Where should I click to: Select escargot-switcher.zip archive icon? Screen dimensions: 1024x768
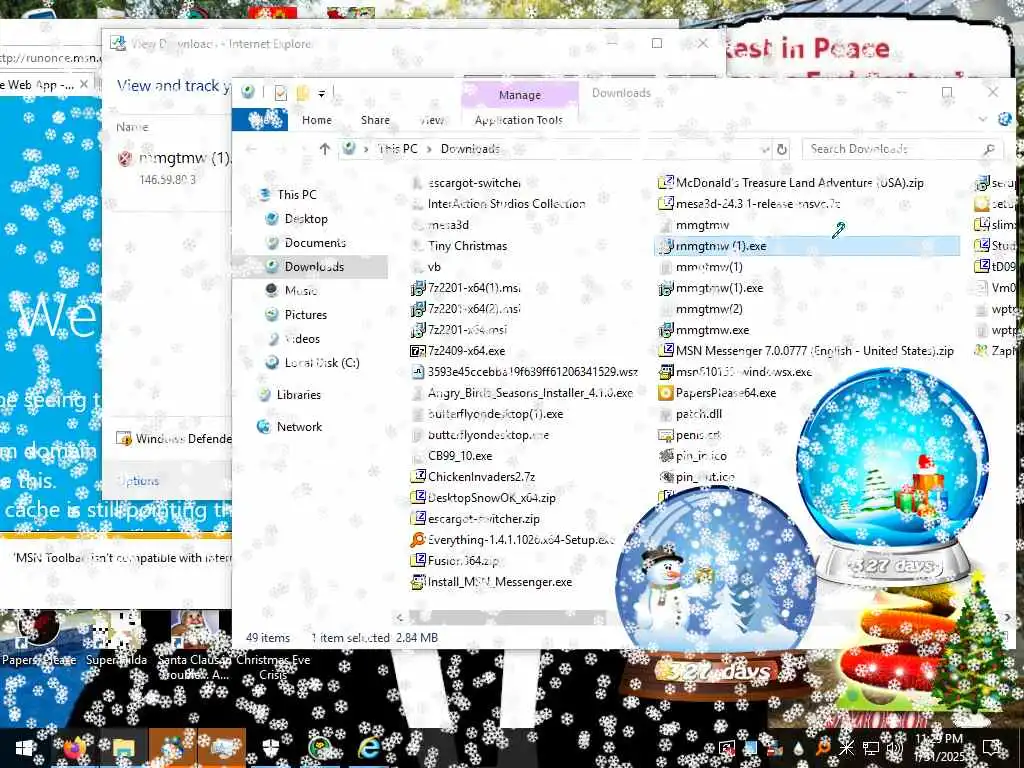coord(417,519)
